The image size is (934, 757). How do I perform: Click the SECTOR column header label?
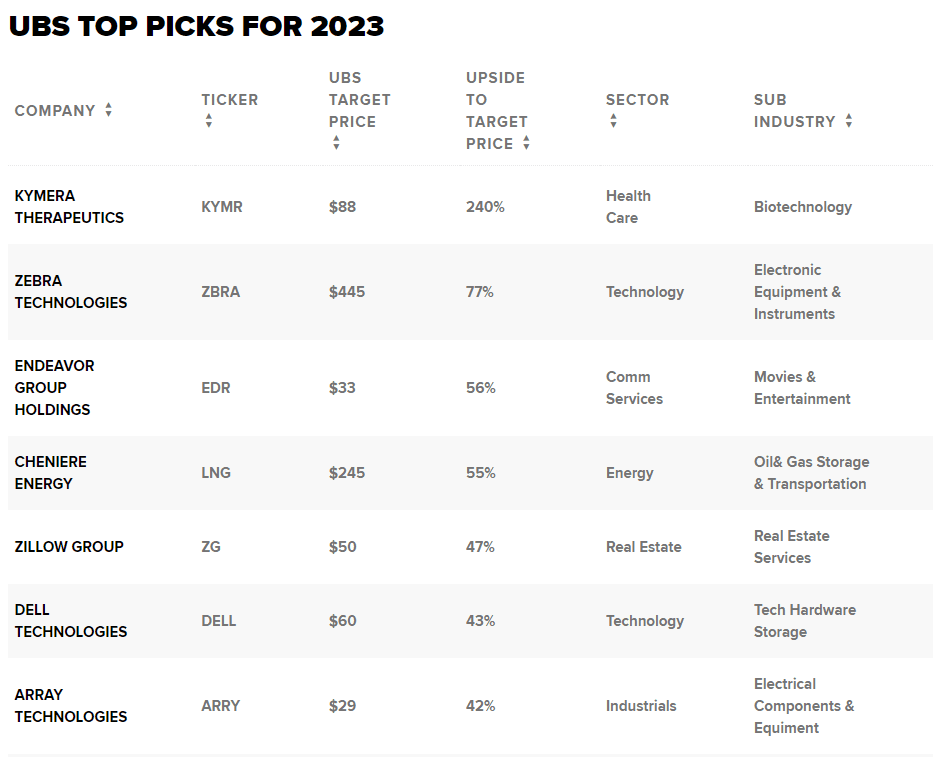click(638, 99)
